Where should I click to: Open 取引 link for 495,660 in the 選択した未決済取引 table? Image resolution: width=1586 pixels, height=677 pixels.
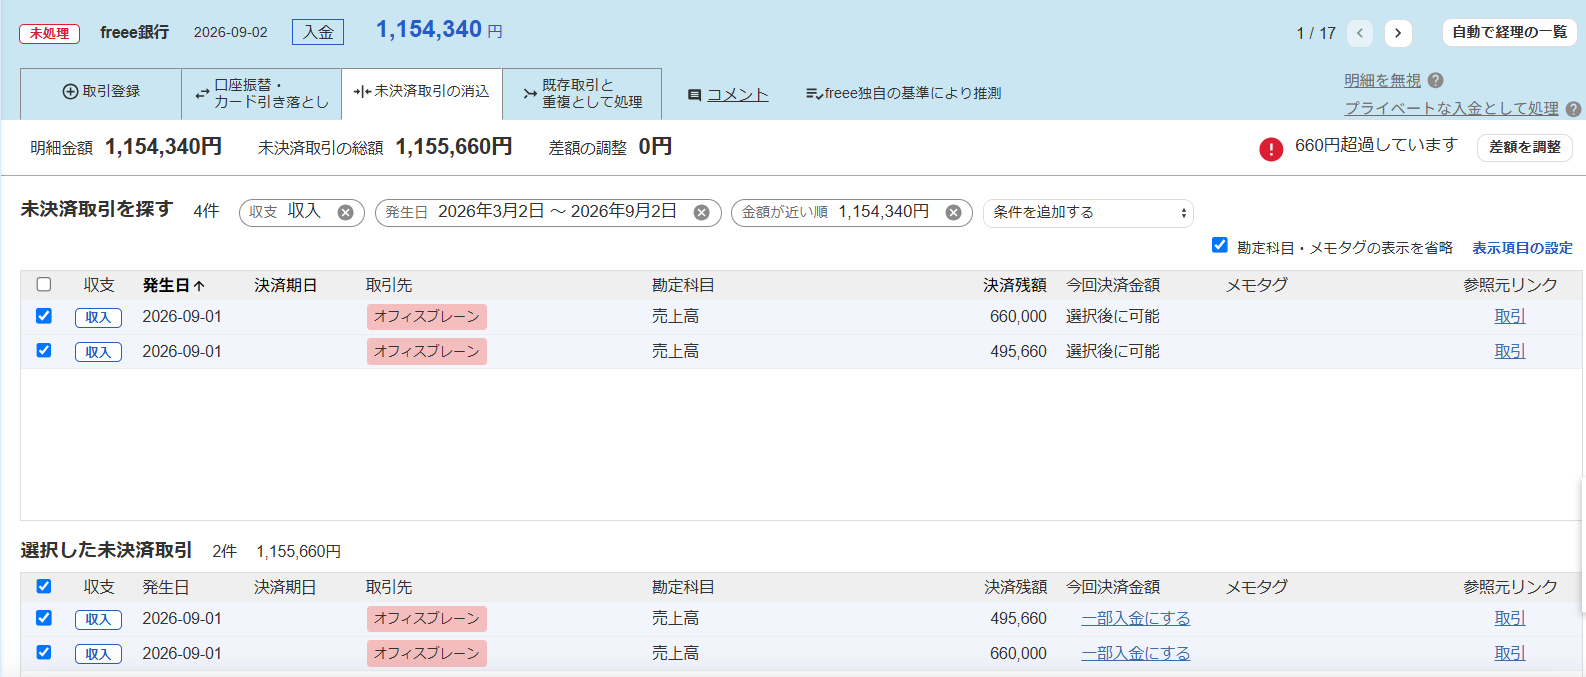coord(1510,619)
